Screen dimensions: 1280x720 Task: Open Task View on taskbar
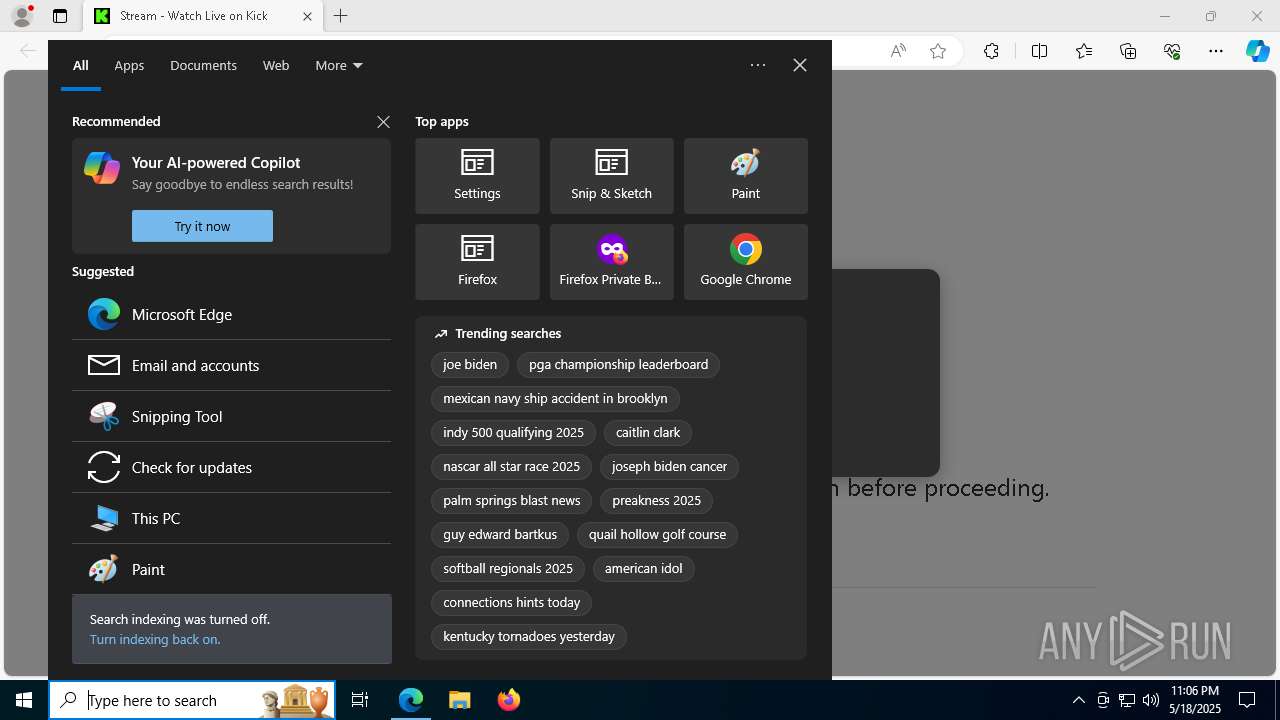(360, 700)
